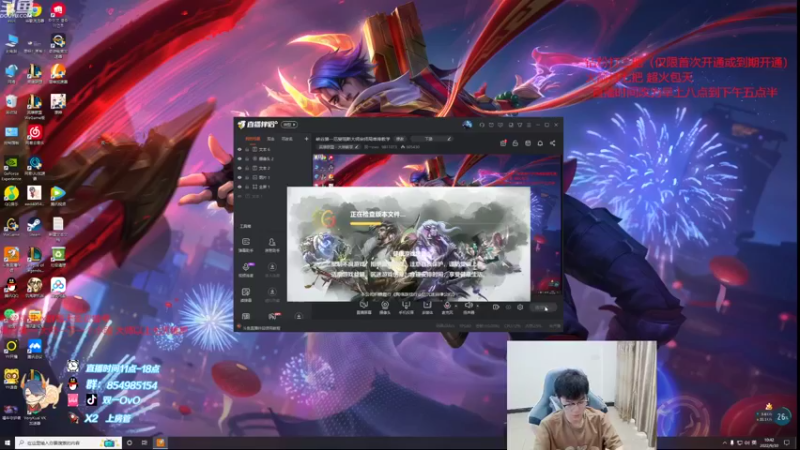
Task: Open the task icon with red dot
Action: 503,143
